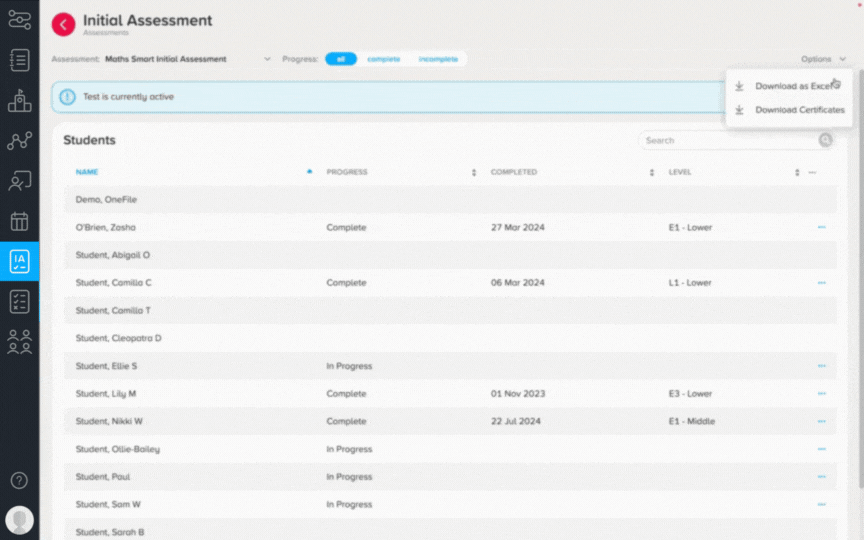Sort by the COMPLETED column arrows
Screen dimensions: 864x540
coord(652,172)
